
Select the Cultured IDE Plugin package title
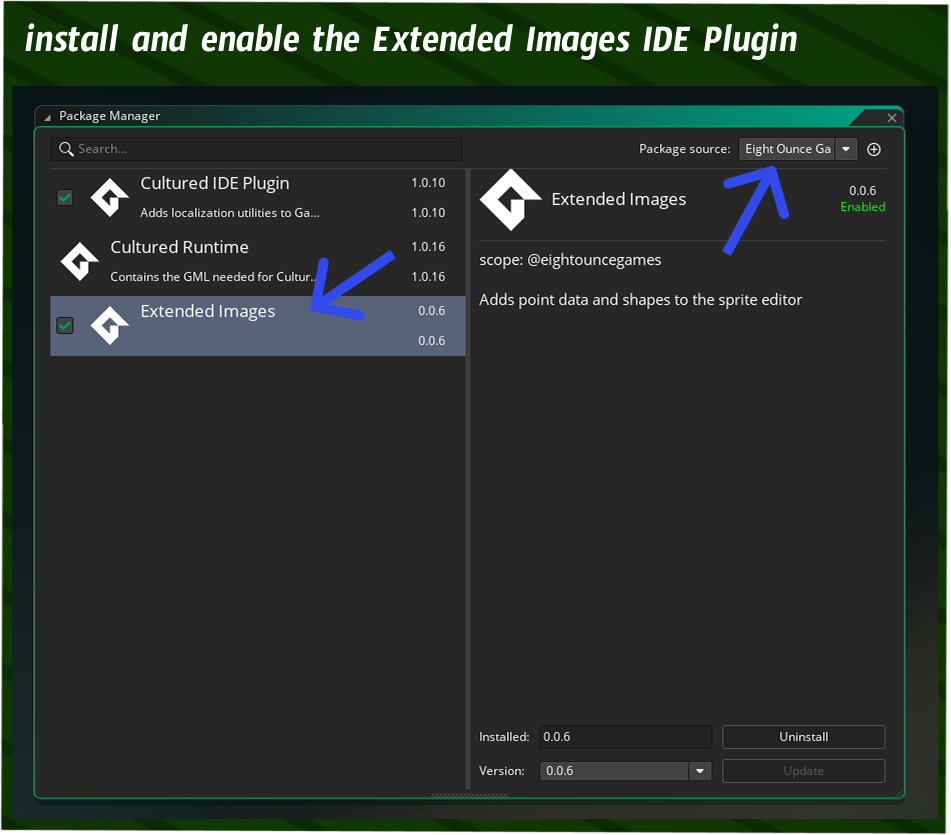coord(215,183)
